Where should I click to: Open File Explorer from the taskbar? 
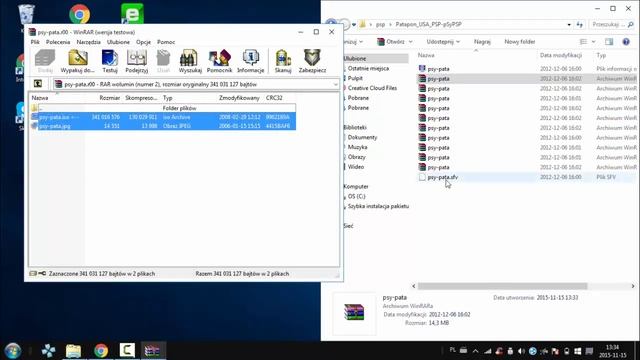point(73,350)
